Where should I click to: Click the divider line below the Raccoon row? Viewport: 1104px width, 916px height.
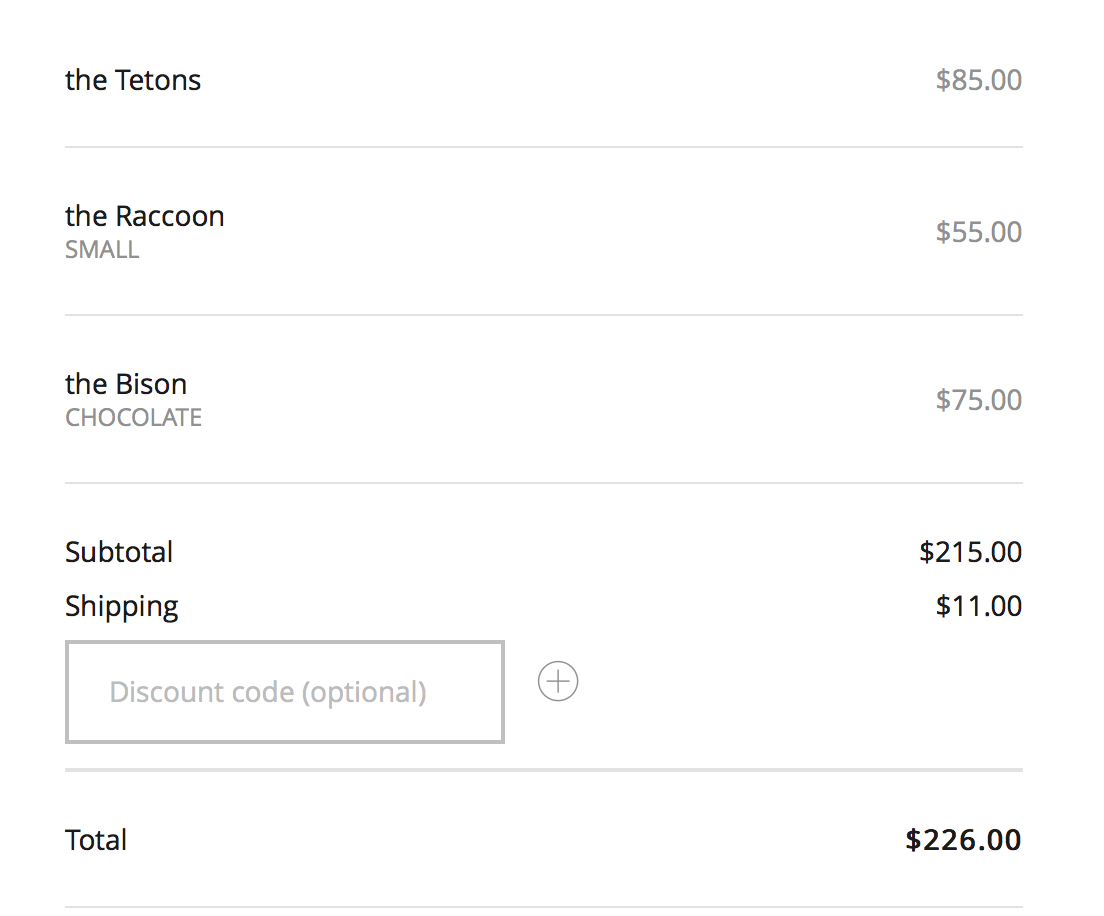[544, 315]
